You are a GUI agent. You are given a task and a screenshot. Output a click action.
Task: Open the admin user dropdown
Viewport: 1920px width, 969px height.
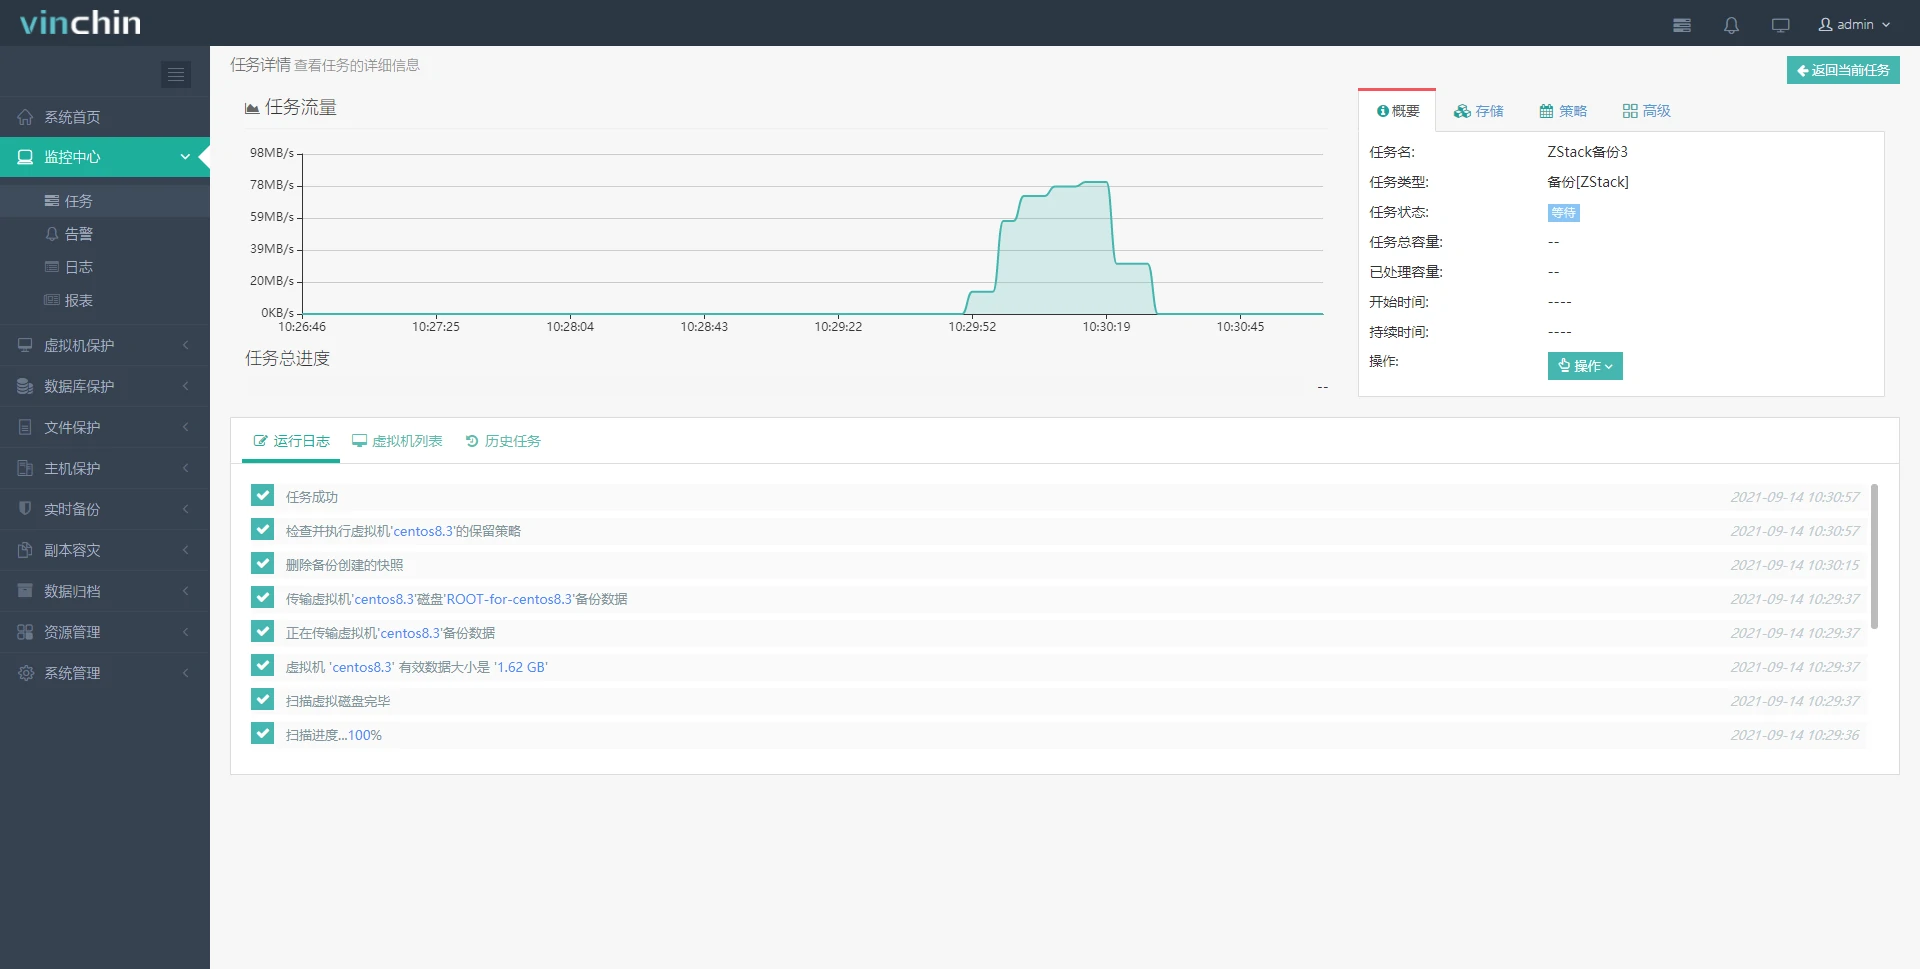(x=1854, y=25)
